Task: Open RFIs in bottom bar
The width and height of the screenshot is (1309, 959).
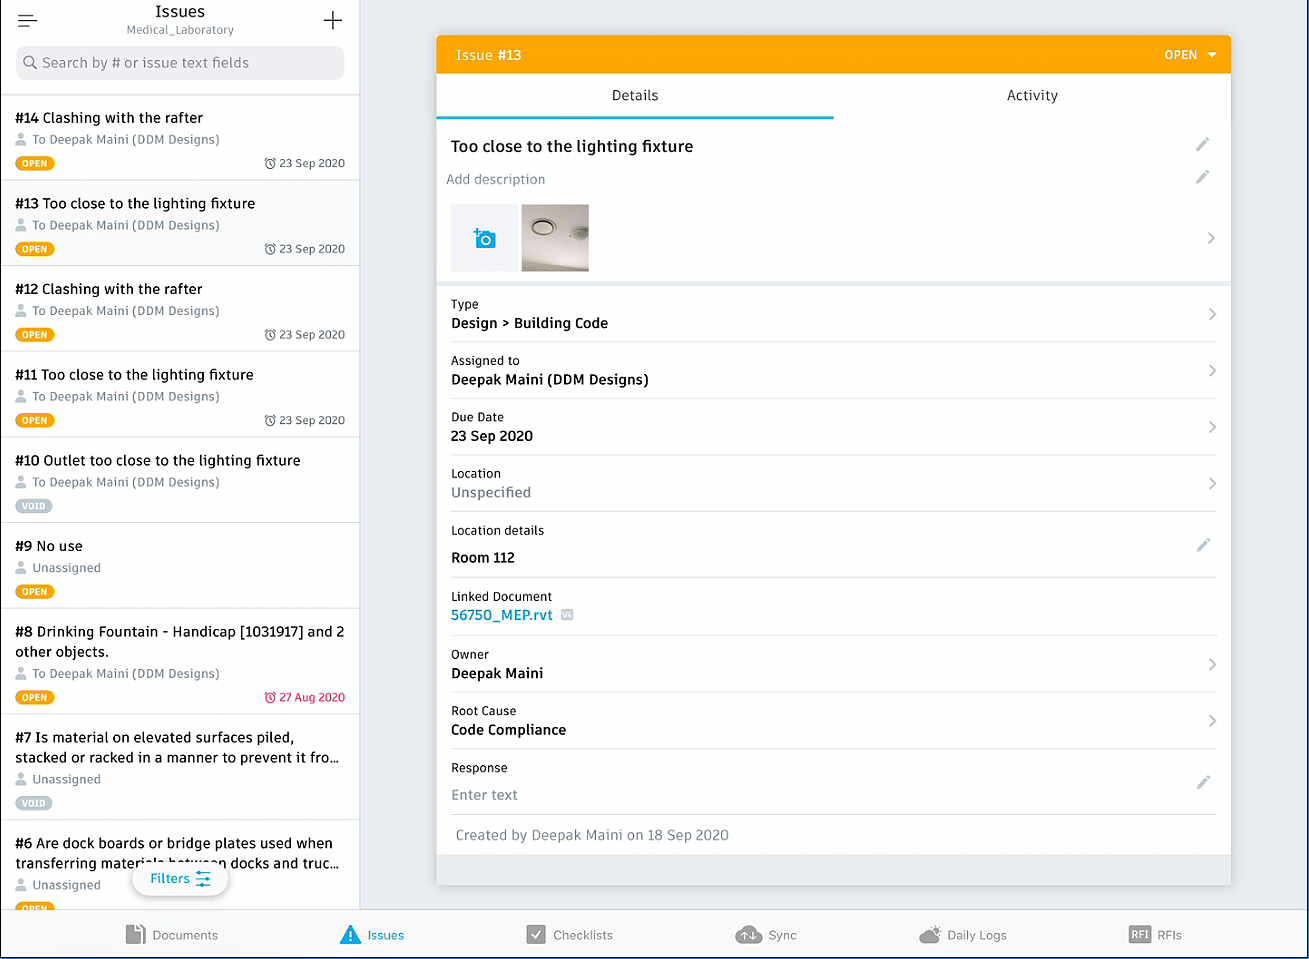Action: pos(1155,935)
